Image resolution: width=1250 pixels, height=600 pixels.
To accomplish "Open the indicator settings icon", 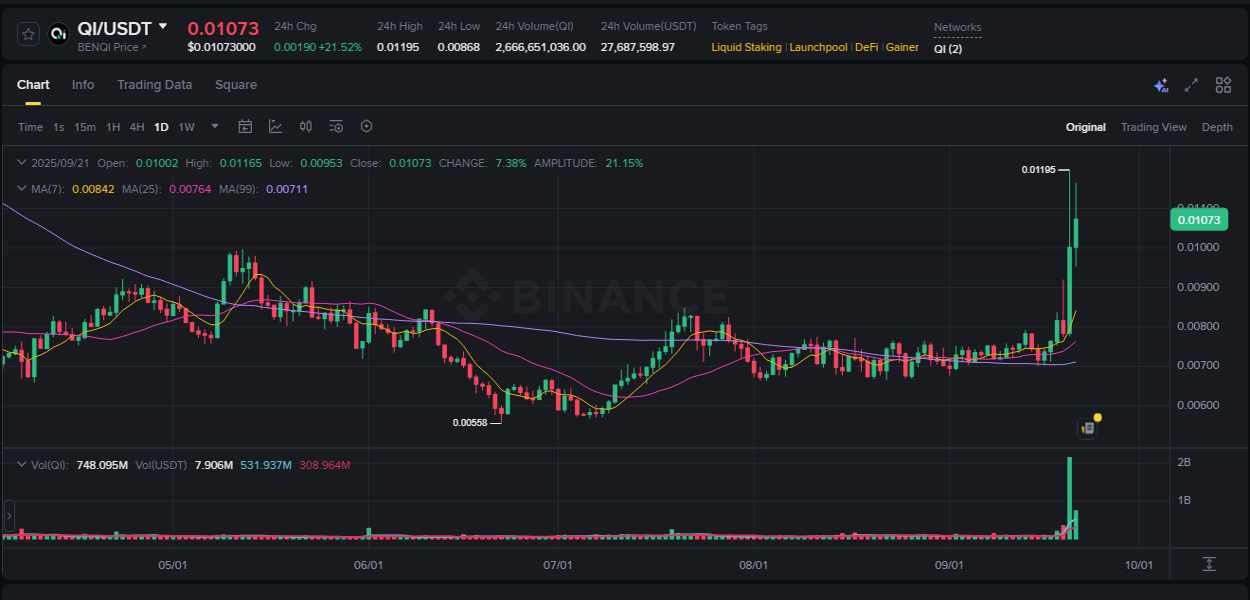I will click(336, 127).
